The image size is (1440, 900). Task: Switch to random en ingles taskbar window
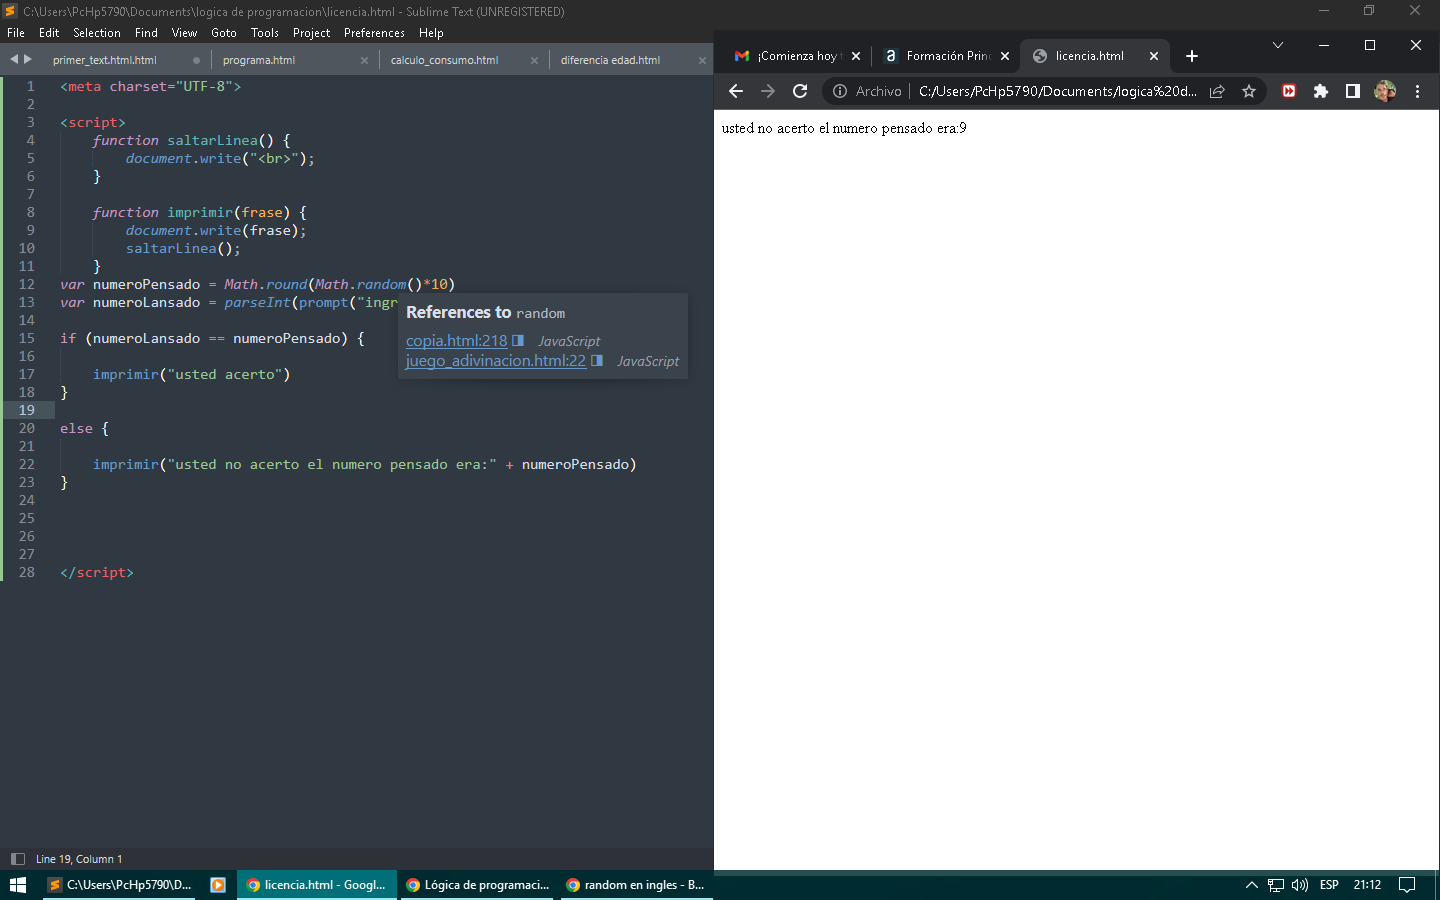pyautogui.click(x=636, y=885)
